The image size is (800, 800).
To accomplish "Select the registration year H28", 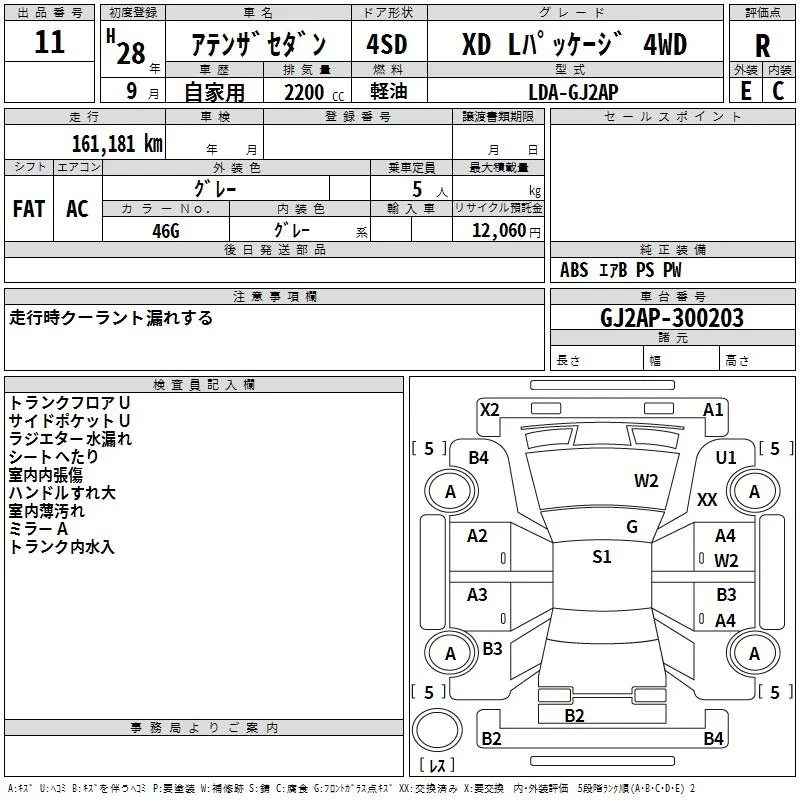I will pyautogui.click(x=127, y=47).
